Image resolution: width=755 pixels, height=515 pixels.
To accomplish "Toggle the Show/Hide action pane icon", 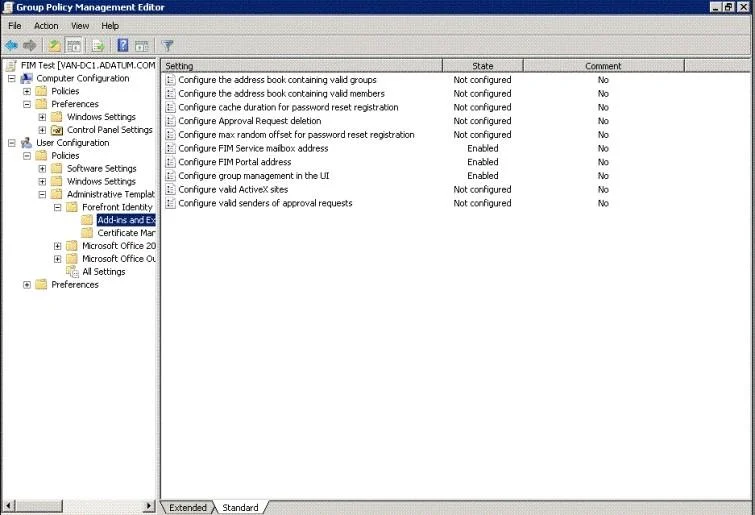I will [x=142, y=46].
